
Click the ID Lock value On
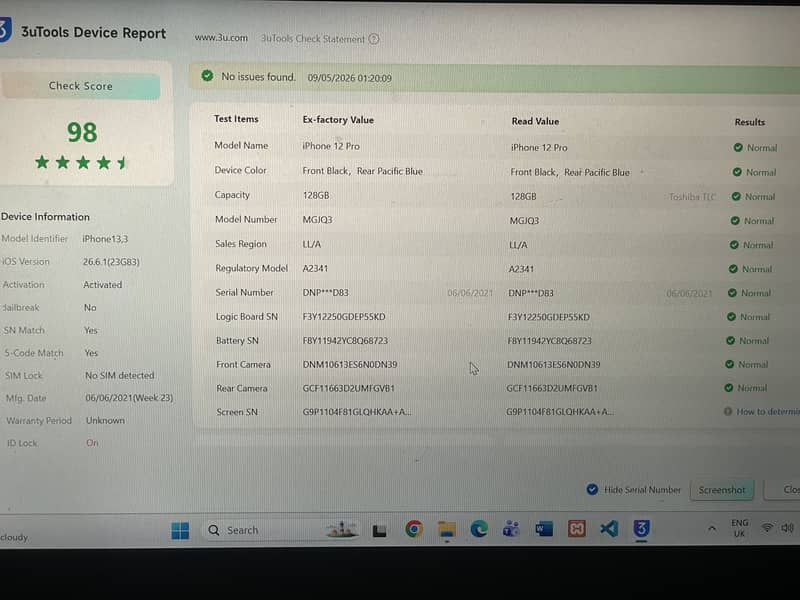click(92, 443)
